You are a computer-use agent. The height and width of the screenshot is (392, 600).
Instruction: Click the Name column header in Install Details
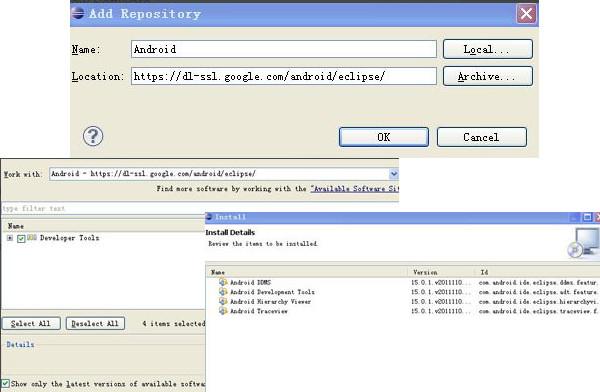click(218, 272)
